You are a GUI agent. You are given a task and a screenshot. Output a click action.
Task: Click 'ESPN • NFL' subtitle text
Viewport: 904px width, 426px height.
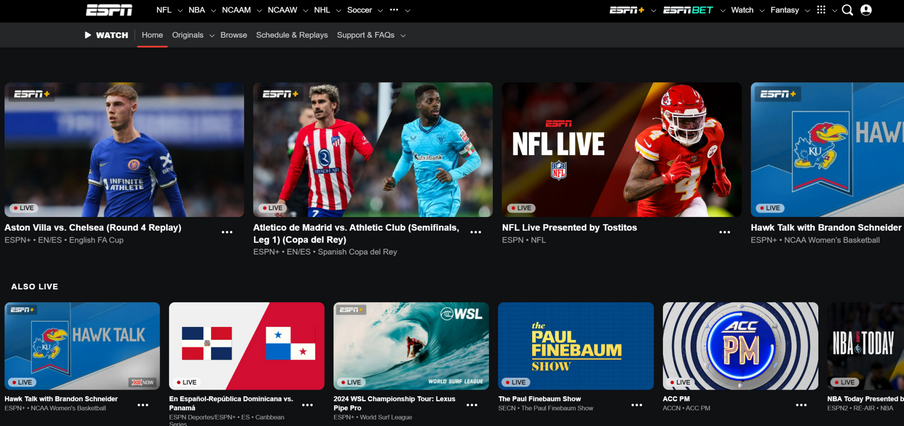(523, 240)
